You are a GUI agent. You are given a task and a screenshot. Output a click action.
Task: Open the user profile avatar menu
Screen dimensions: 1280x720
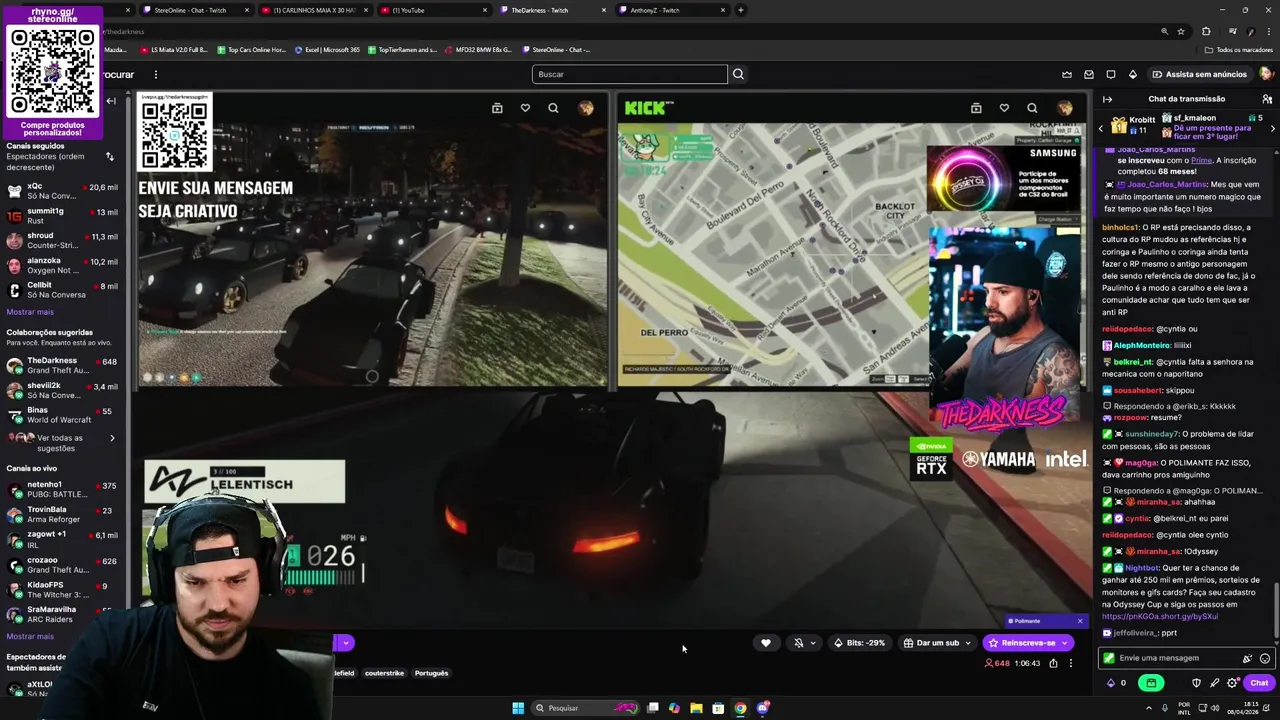1266,74
